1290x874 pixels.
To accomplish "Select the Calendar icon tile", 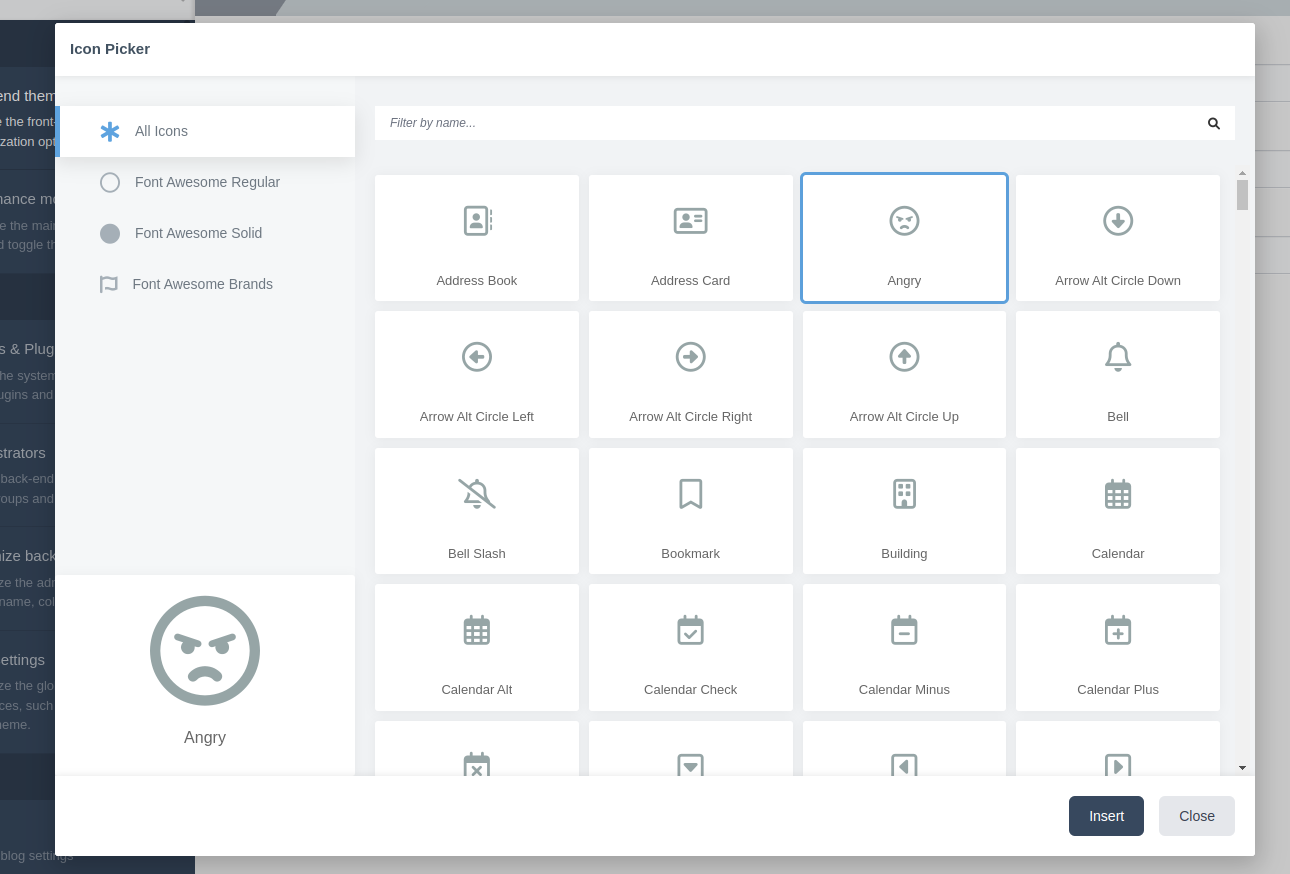I will (1118, 511).
